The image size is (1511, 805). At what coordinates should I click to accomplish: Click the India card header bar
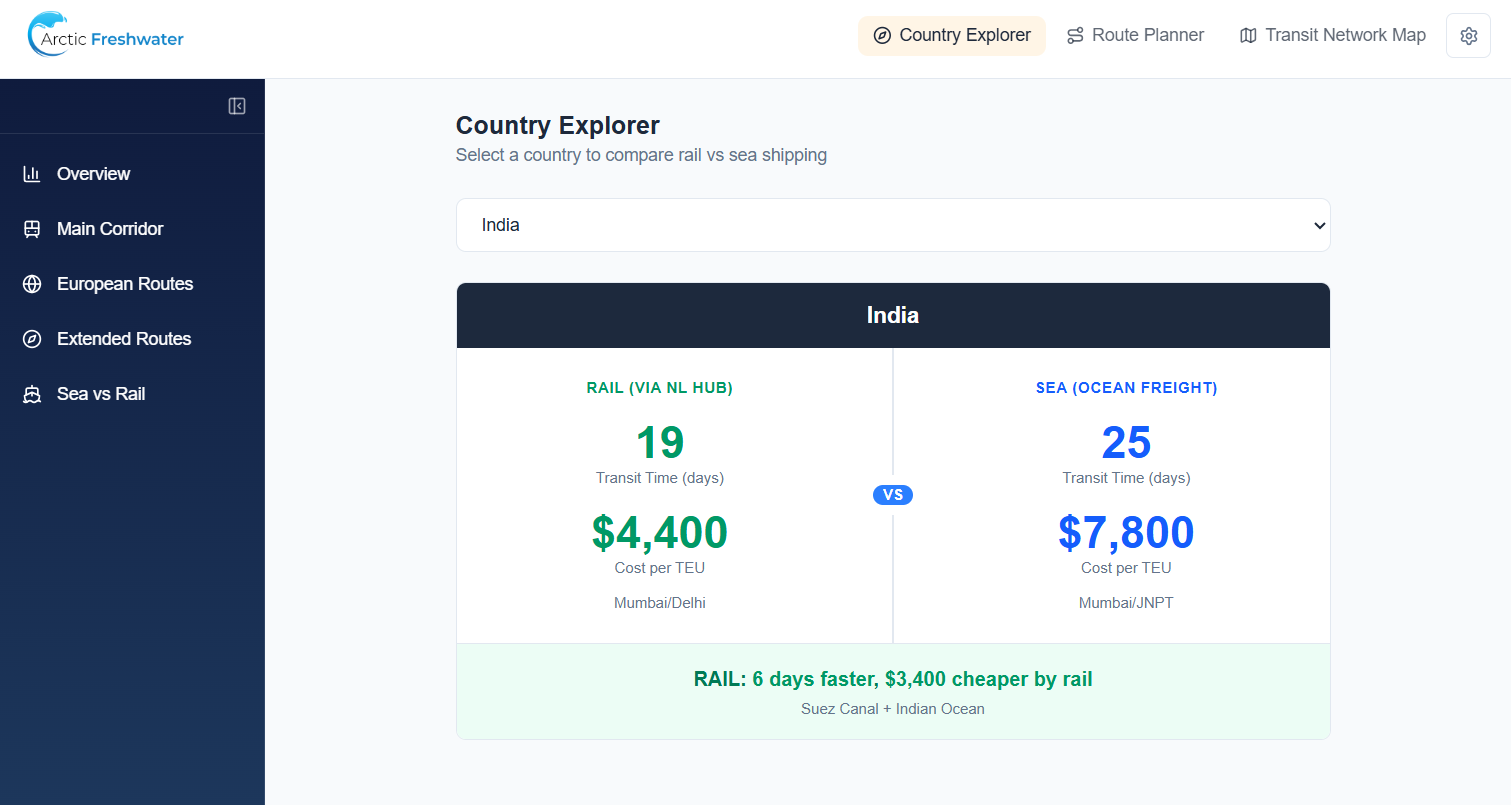[x=892, y=314]
